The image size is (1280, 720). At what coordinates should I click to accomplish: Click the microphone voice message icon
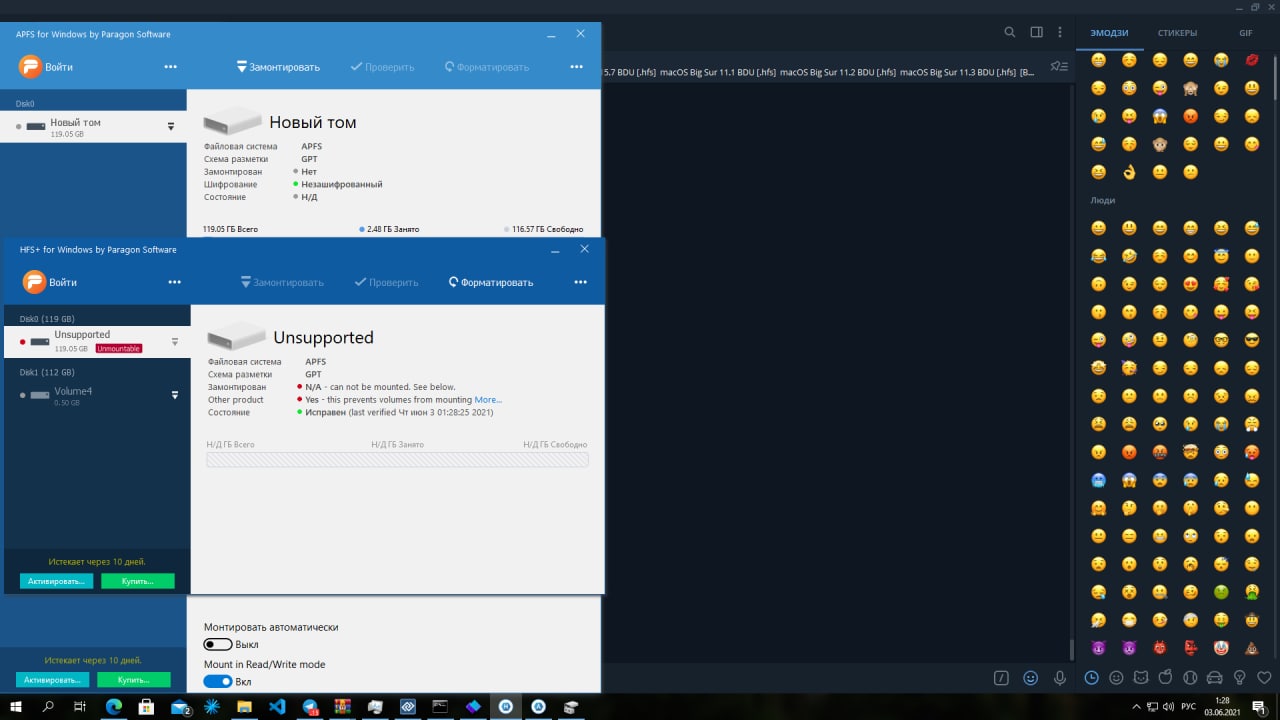pos(1060,678)
